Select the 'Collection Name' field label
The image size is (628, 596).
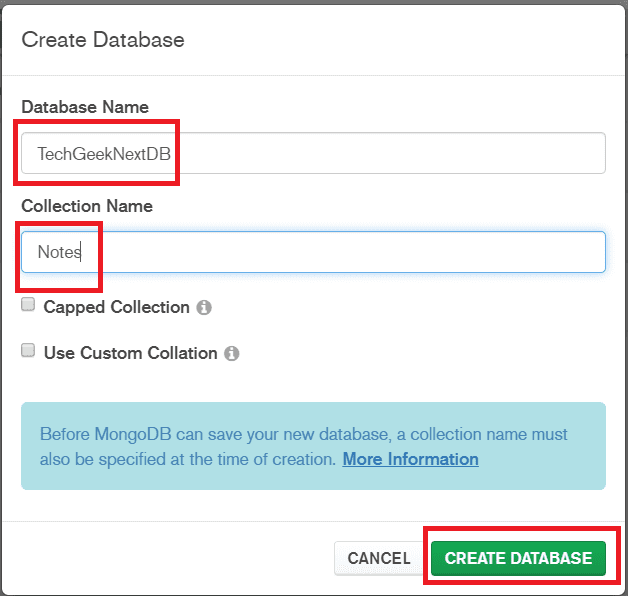pos(87,206)
